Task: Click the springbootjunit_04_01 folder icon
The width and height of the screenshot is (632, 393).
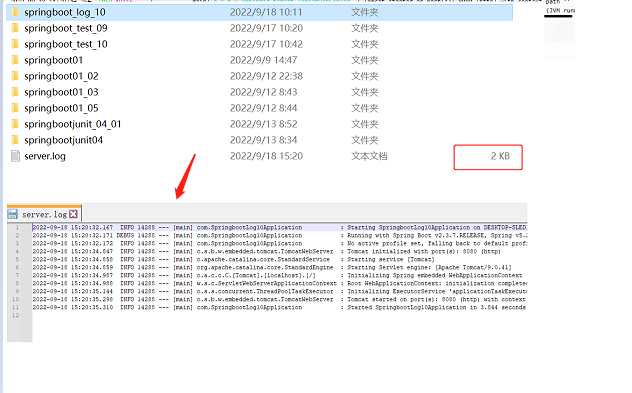Action: point(15,124)
